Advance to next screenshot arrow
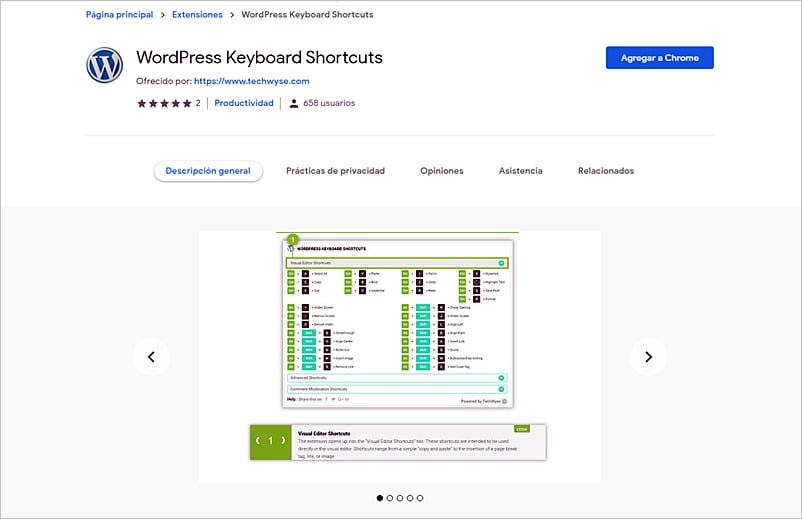 click(x=648, y=356)
